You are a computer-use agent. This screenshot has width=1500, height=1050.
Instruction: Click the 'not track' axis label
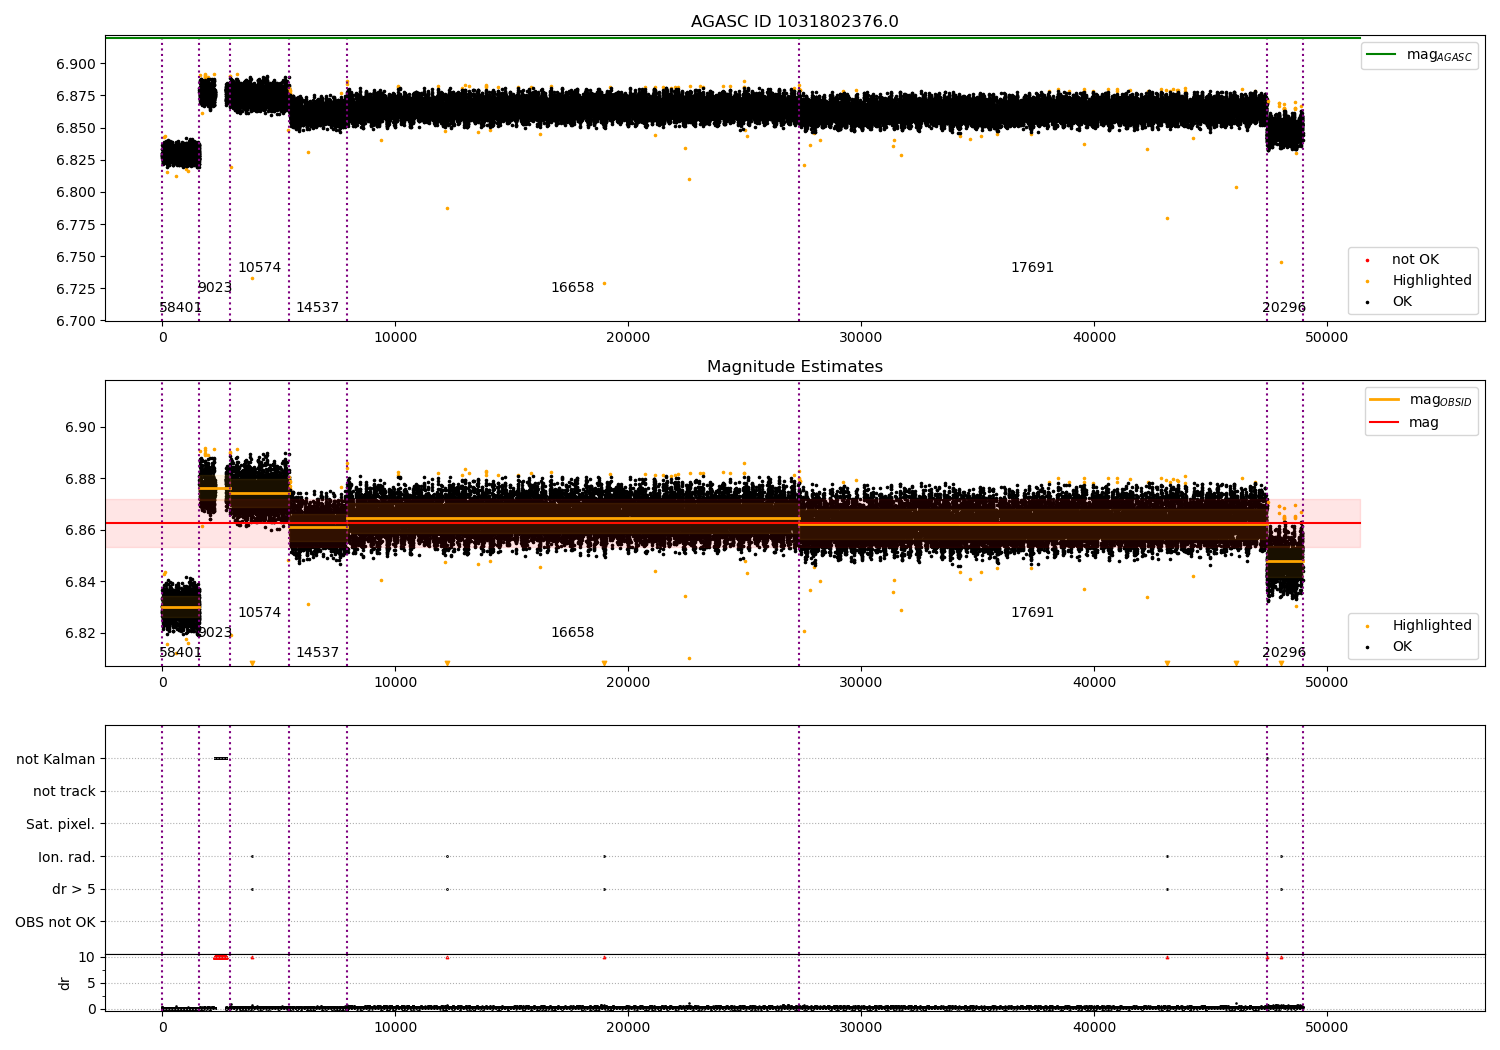64,792
